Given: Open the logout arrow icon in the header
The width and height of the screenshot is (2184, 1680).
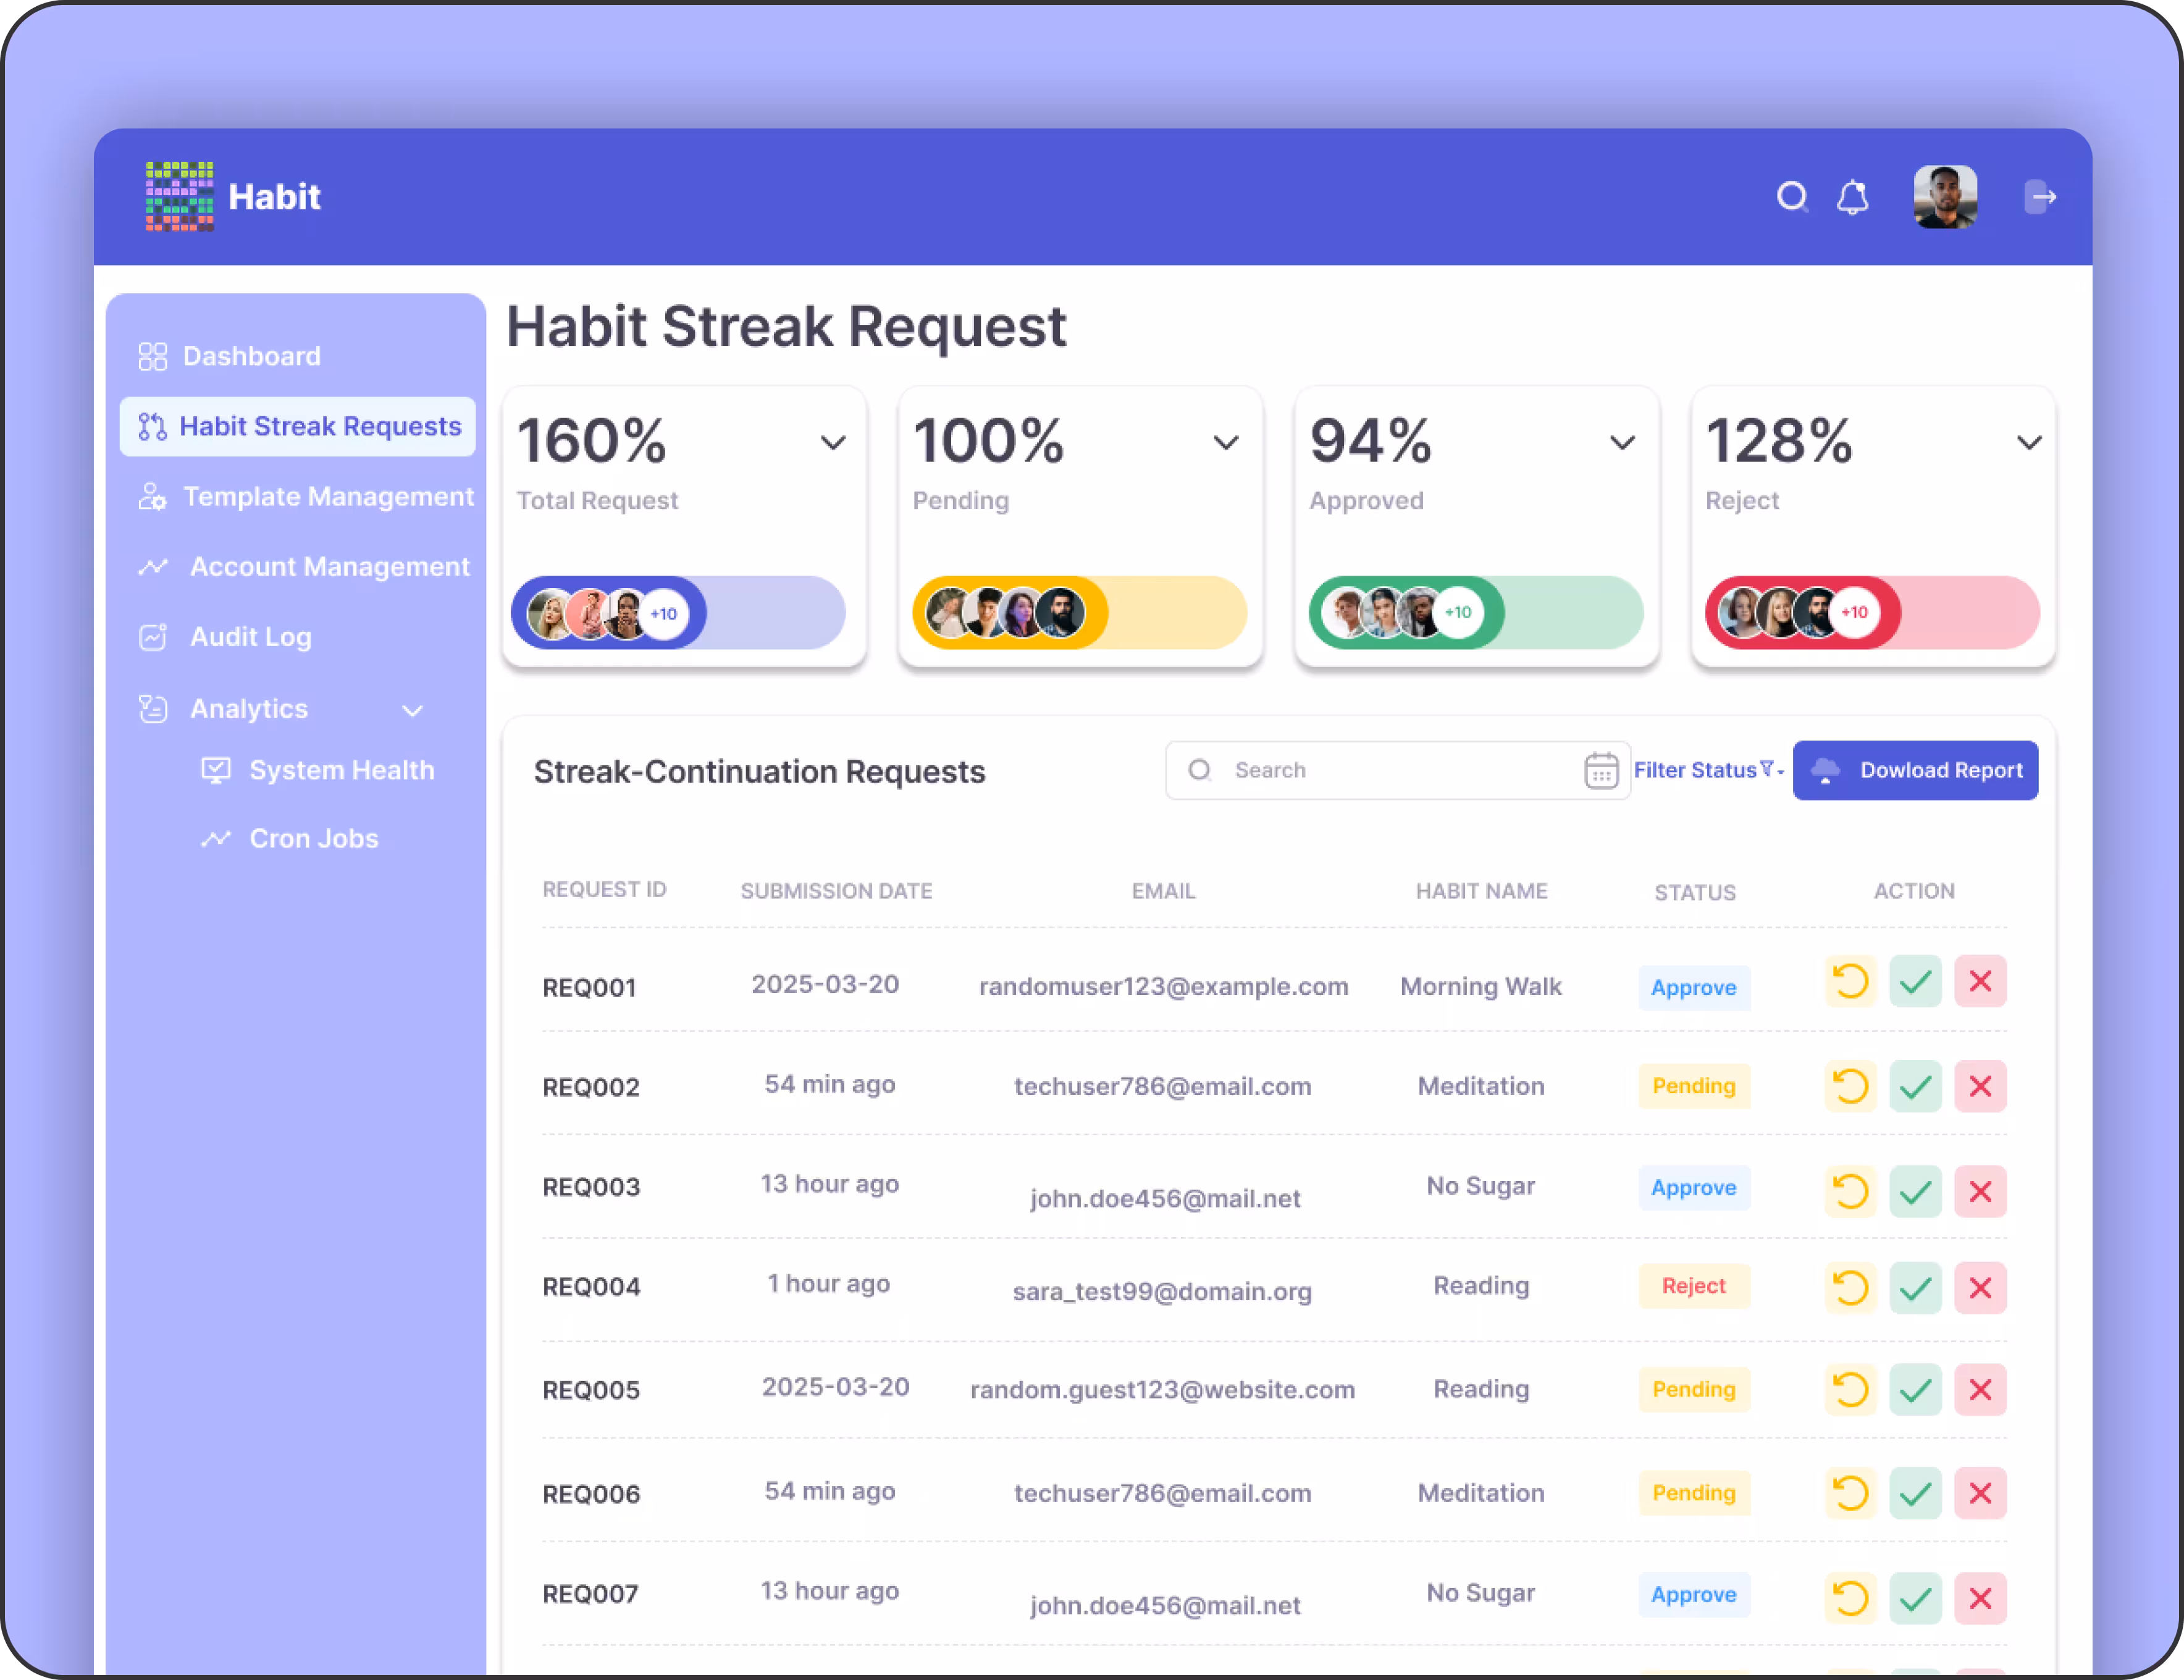Looking at the screenshot, I should coord(2042,197).
